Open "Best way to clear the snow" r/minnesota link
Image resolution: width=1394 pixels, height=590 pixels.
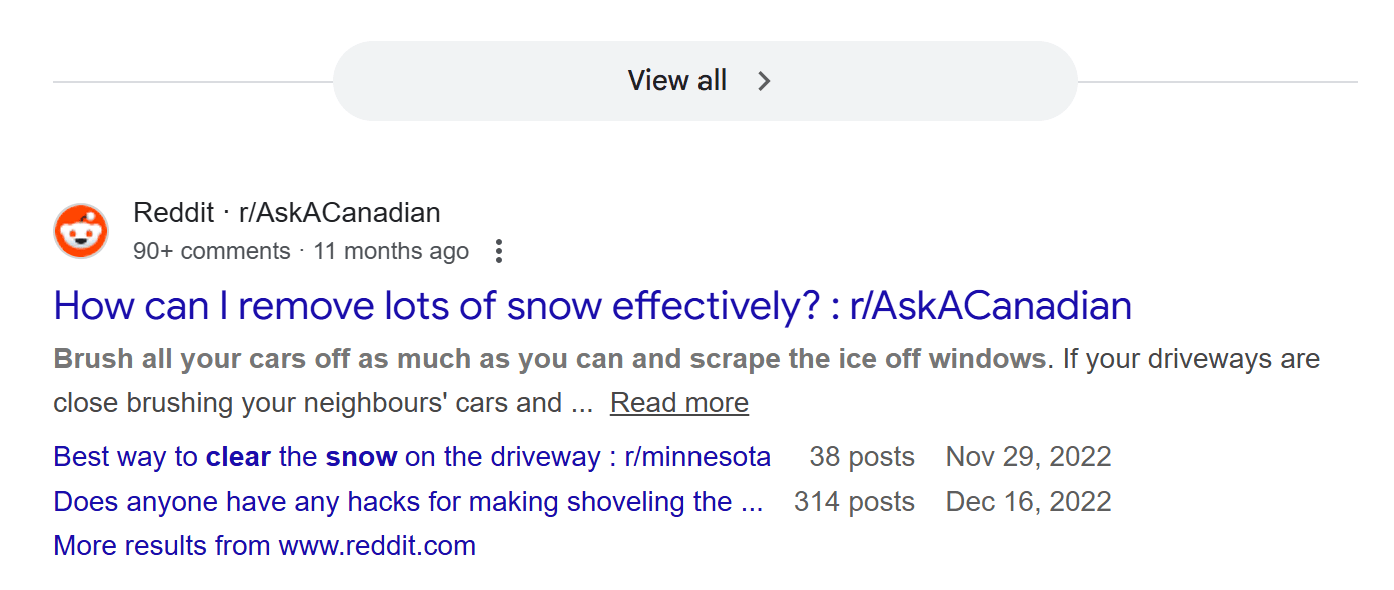click(x=412, y=457)
